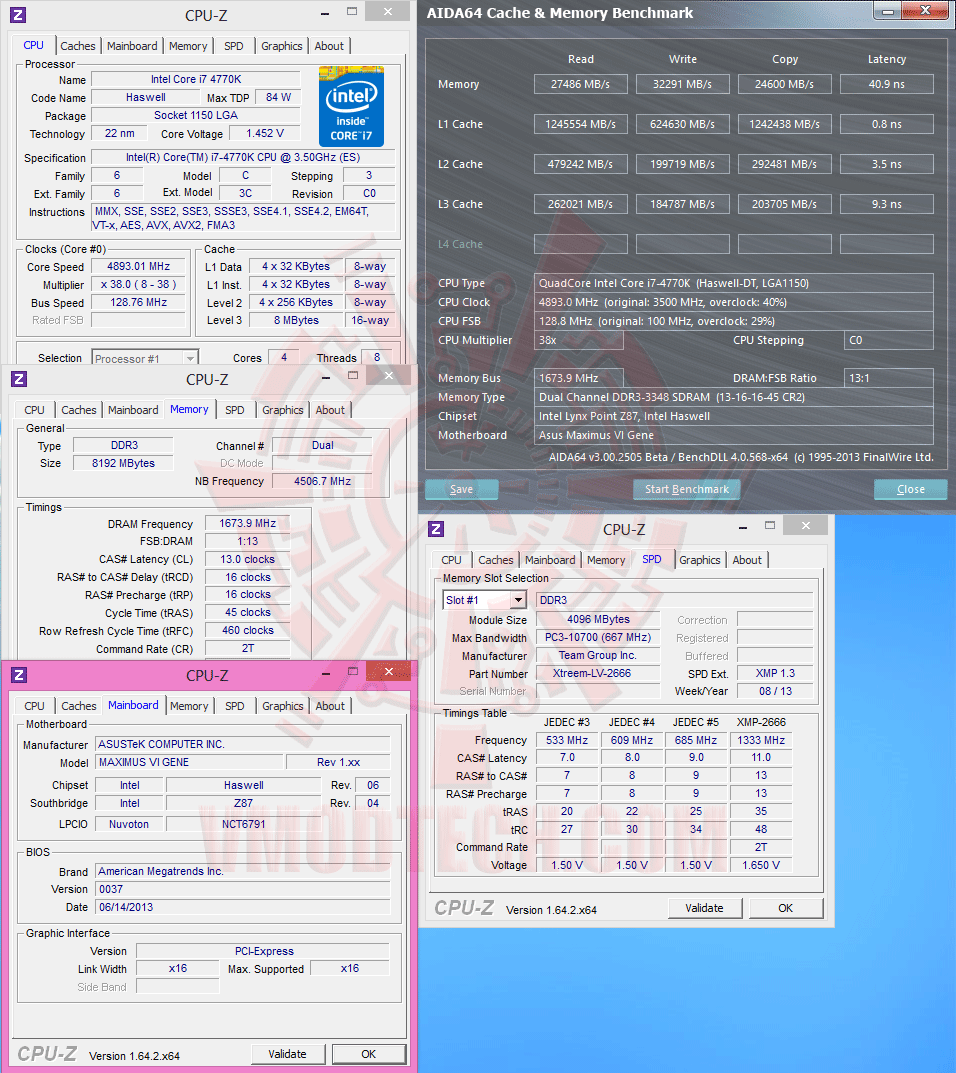Screen dimensions: 956x1073
Task: Click the CPU-Z brand logo at bottom left
Action: (x=46, y=1053)
